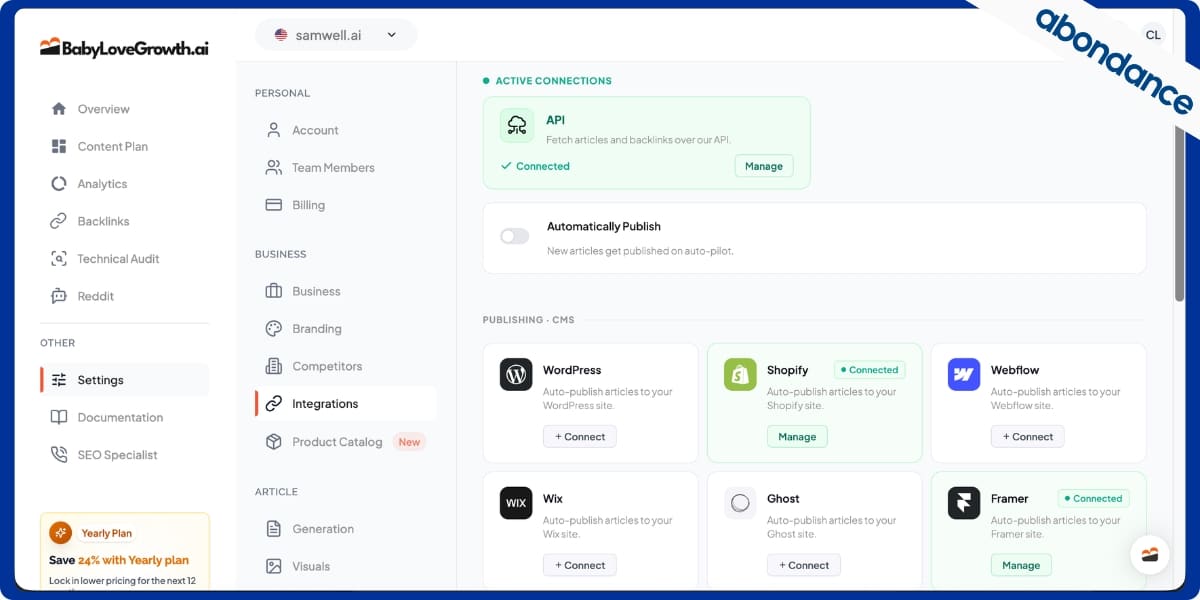
Task: Click the Shopify Connected badge
Action: [869, 370]
